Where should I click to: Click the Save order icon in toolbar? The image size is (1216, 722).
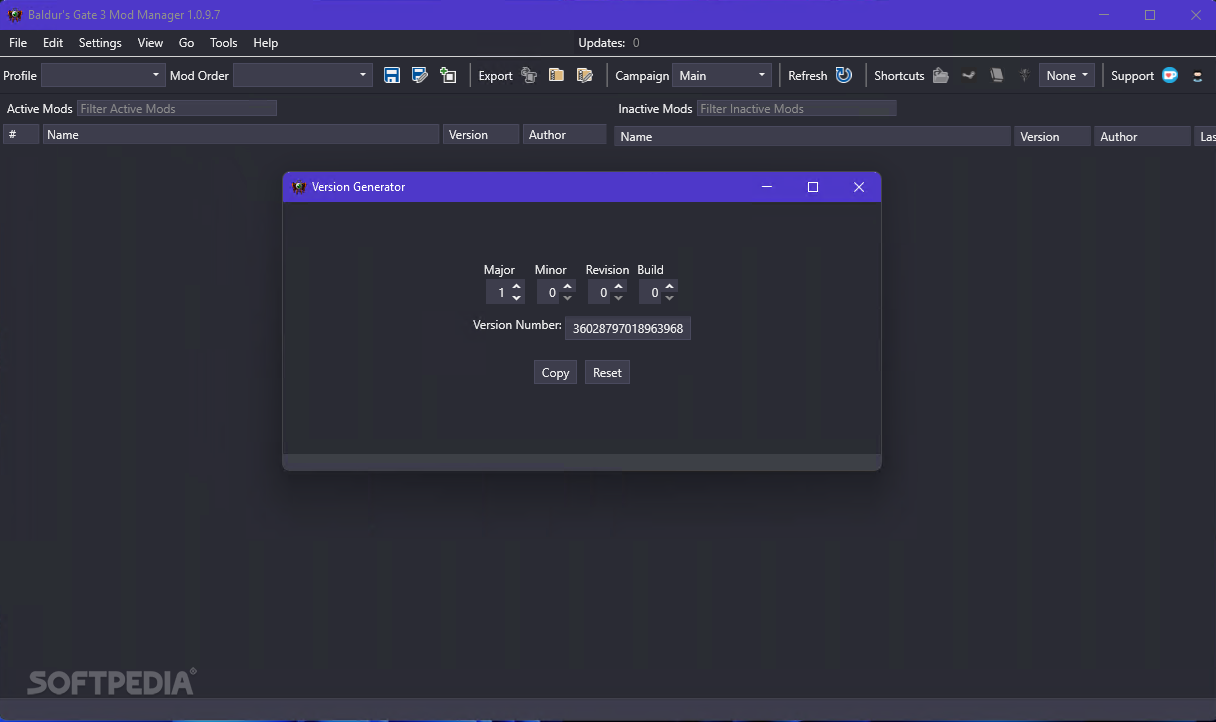click(392, 75)
